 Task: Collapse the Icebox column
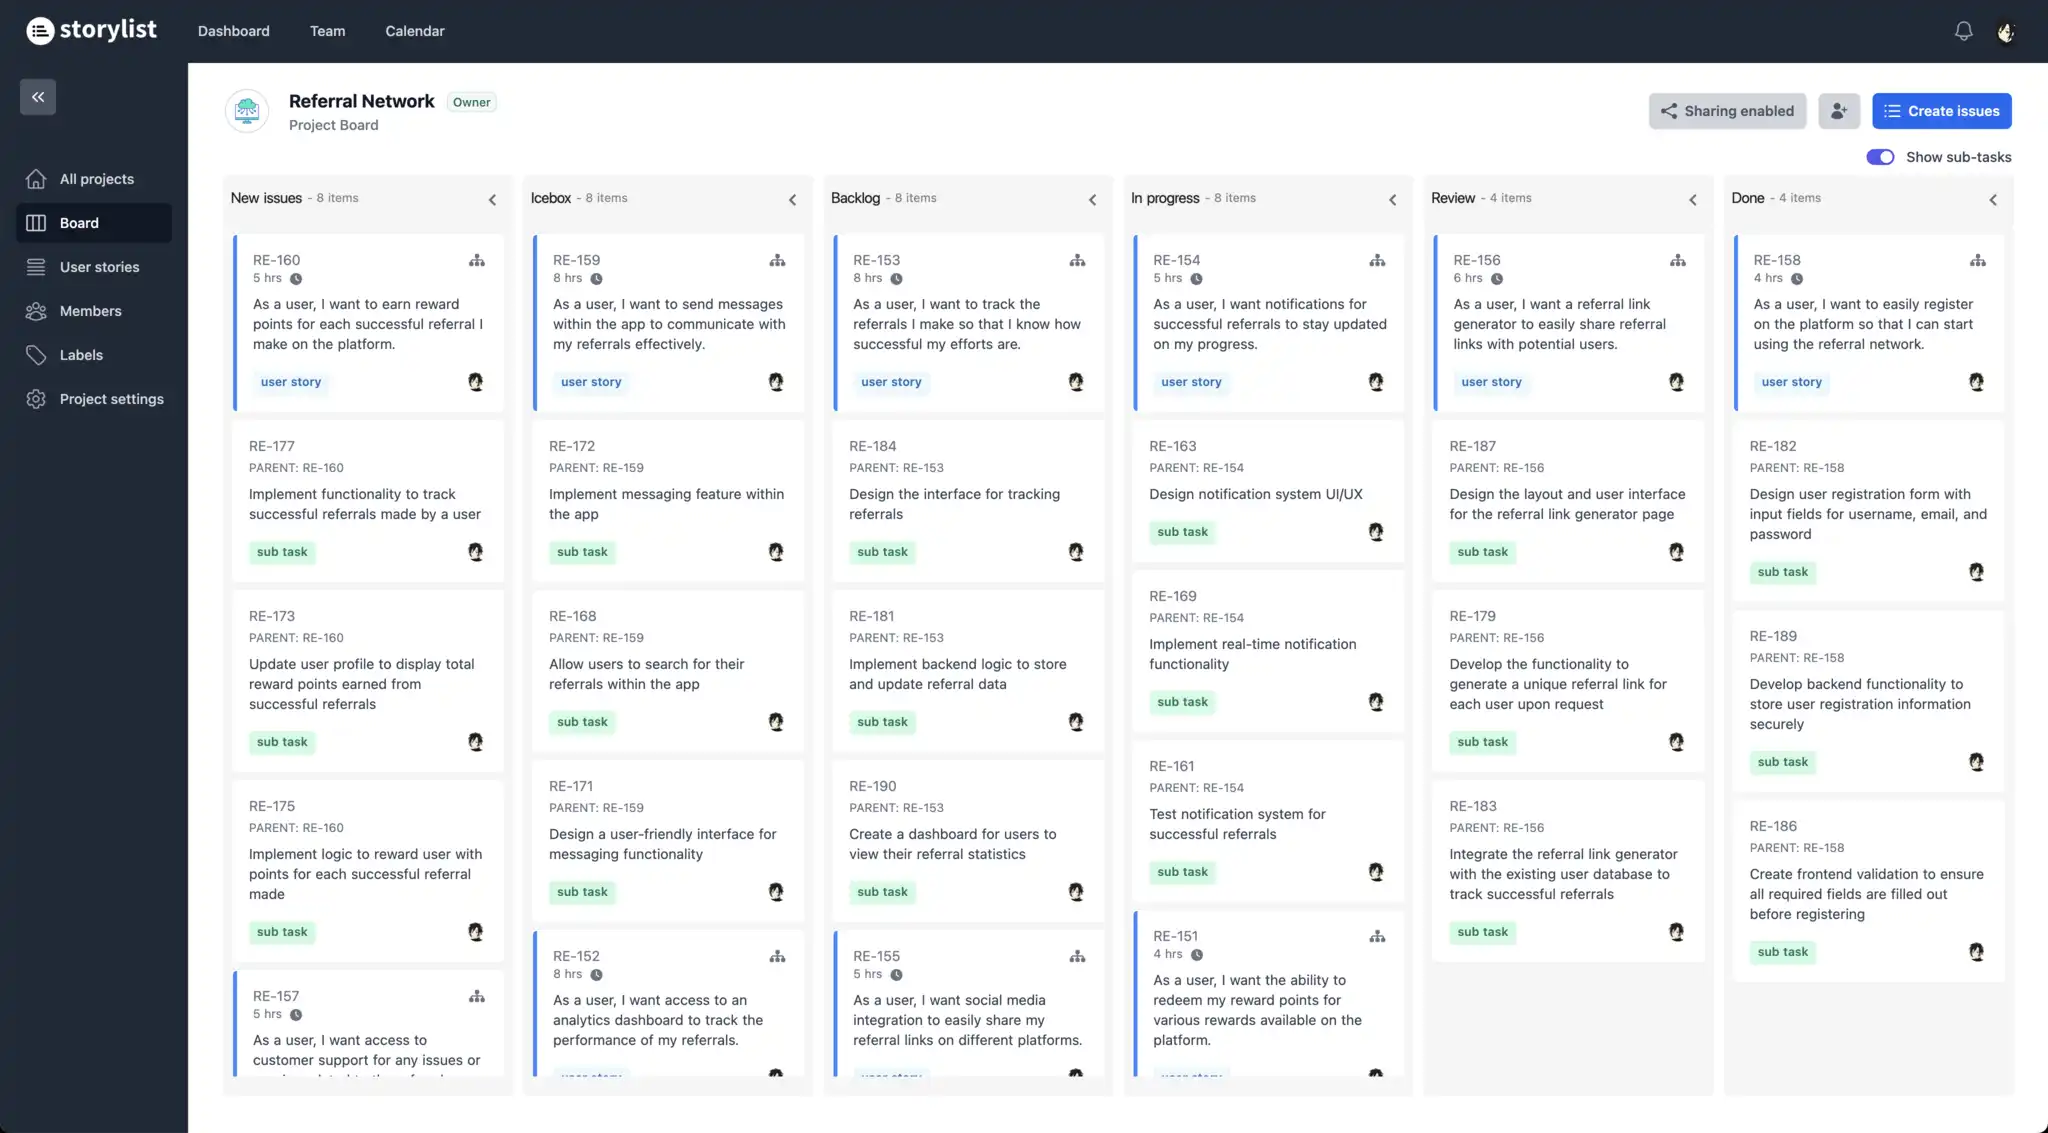point(792,200)
